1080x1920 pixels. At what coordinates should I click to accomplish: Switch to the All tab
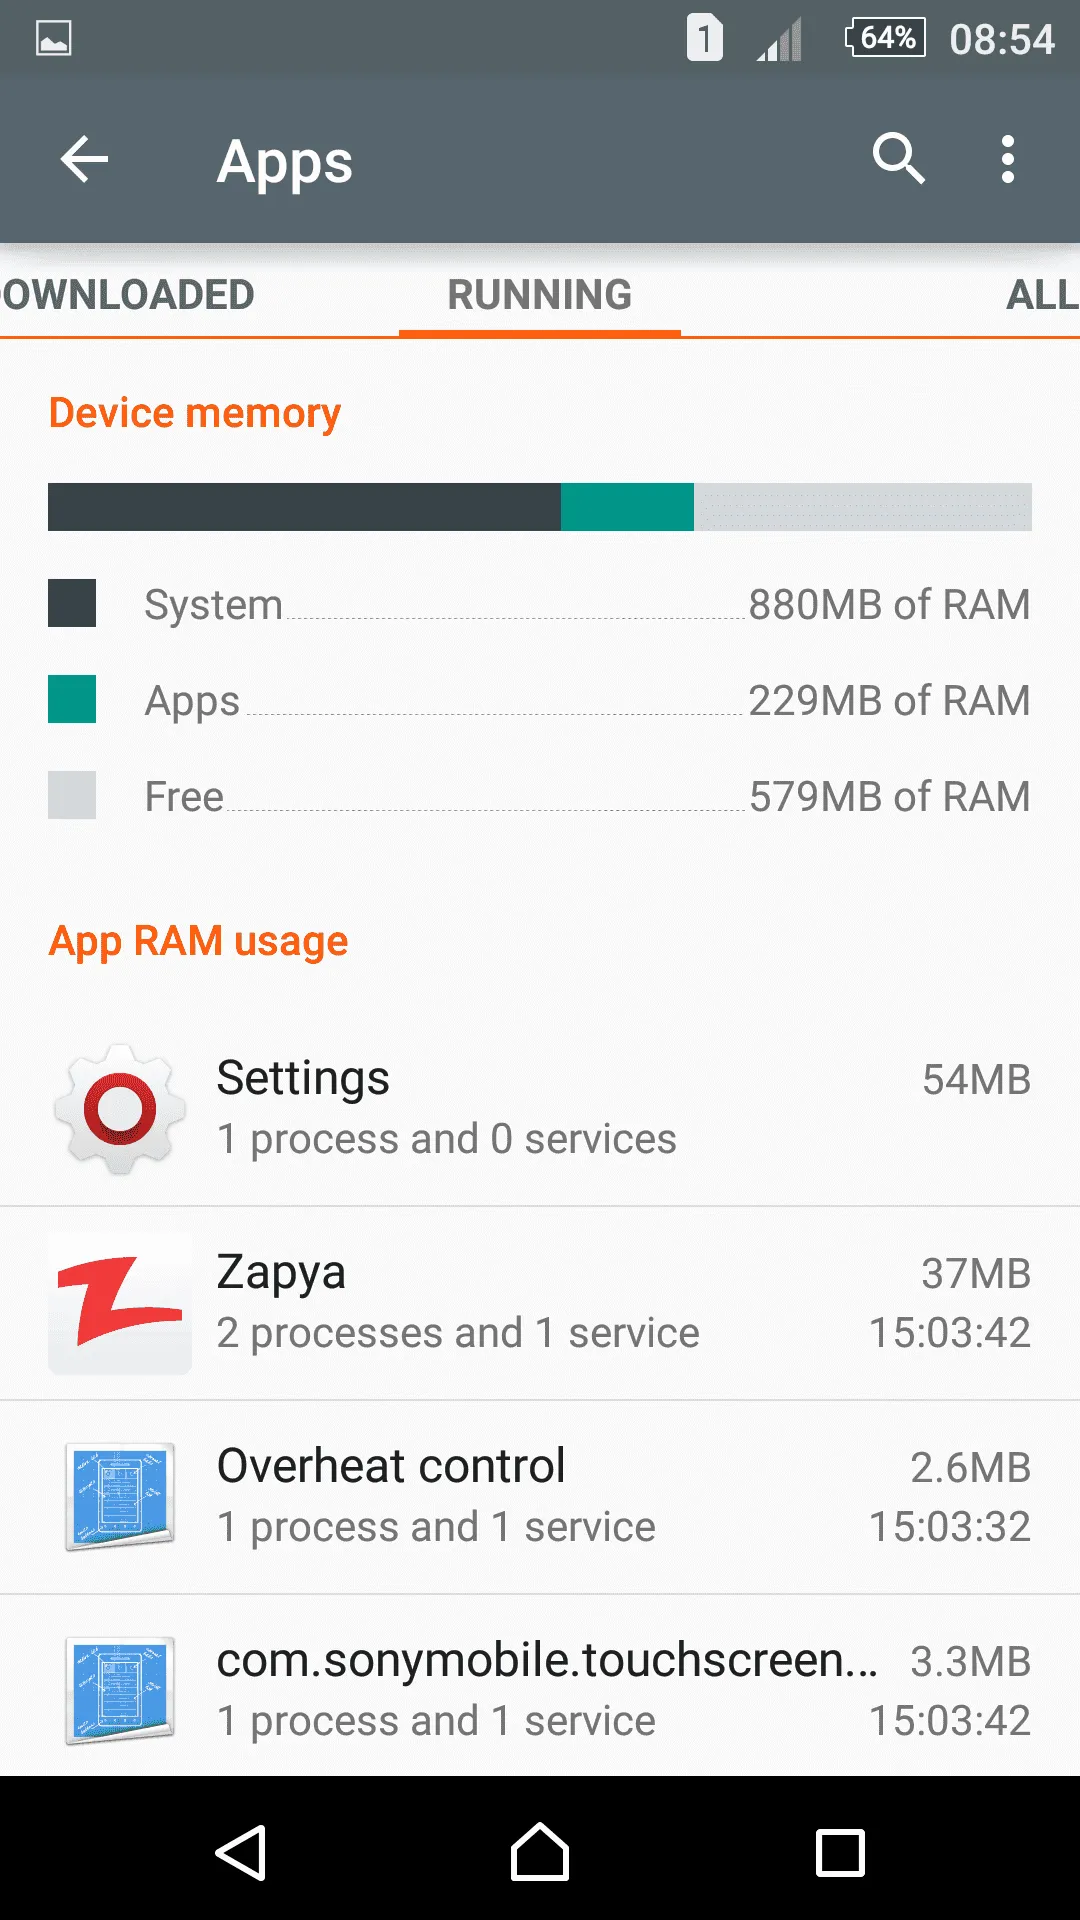tap(1040, 295)
